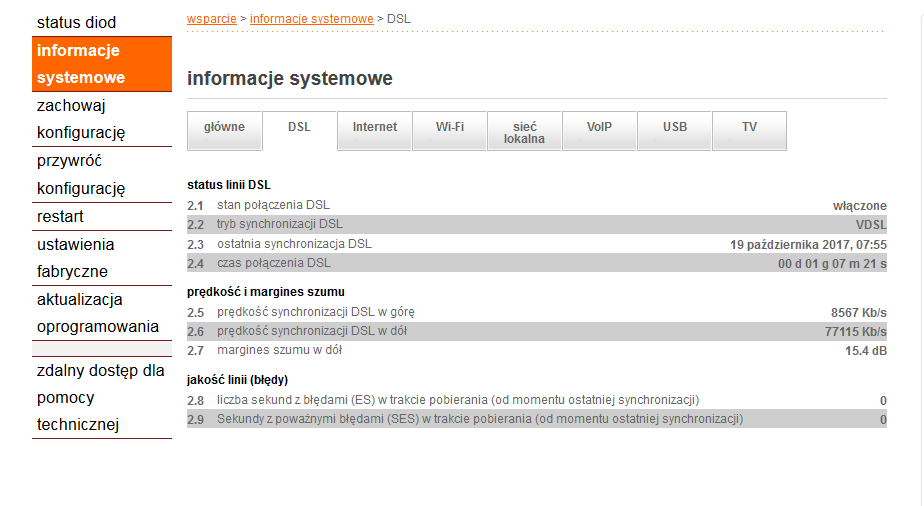Switch to the 'Wi-Fi' tab
Viewport: 924px width, 506px height.
450,128
